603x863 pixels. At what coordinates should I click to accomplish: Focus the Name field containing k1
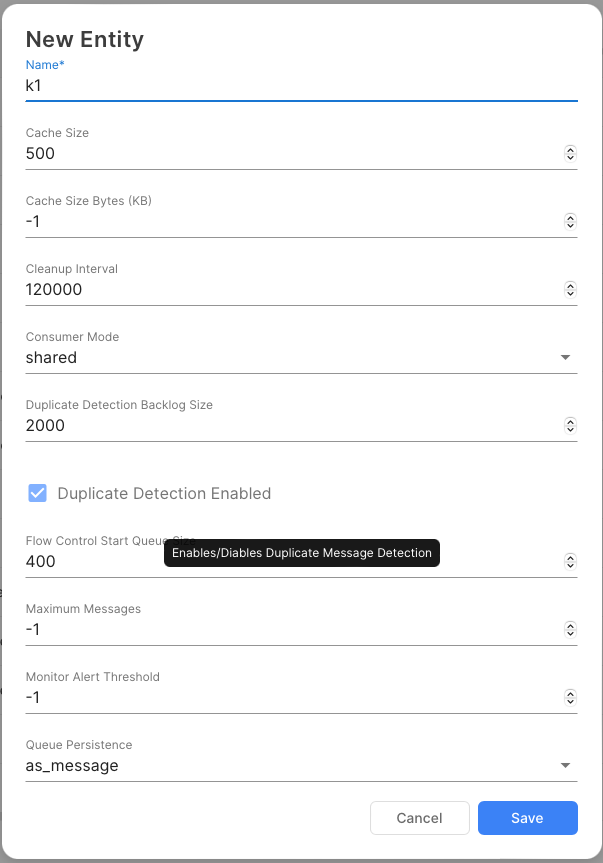(290, 86)
